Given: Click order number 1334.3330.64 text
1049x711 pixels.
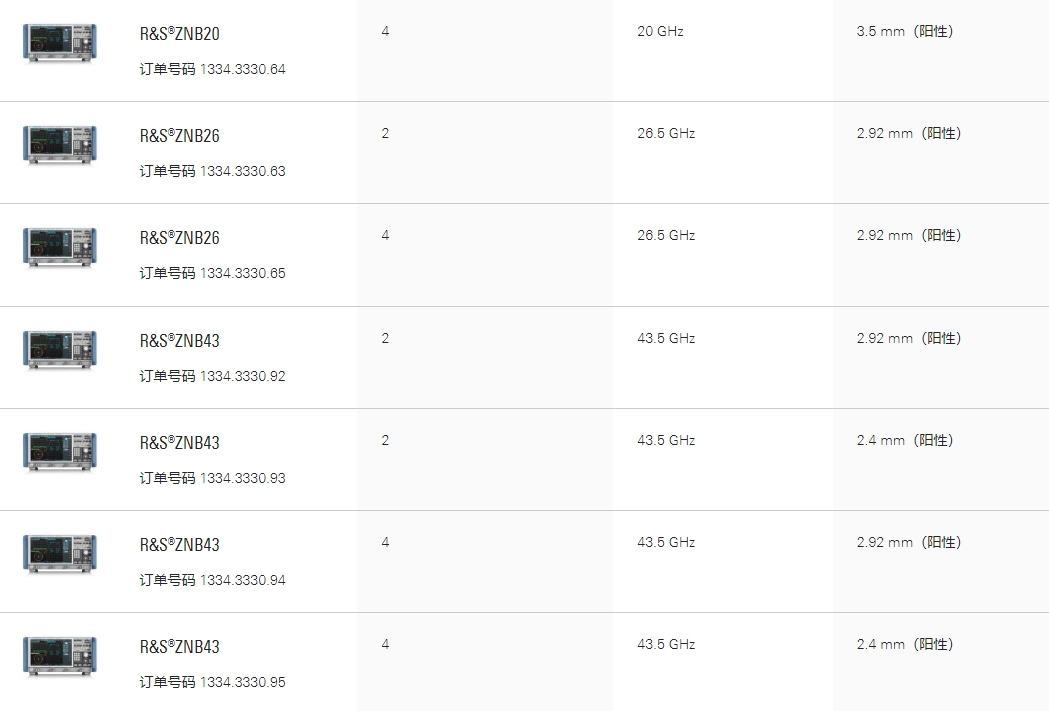Looking at the screenshot, I should pos(242,69).
